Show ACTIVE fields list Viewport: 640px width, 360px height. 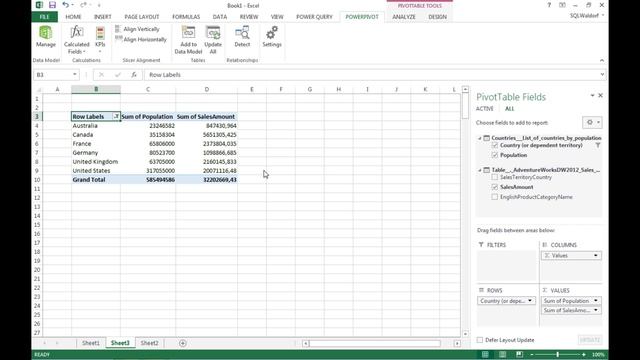(484, 109)
